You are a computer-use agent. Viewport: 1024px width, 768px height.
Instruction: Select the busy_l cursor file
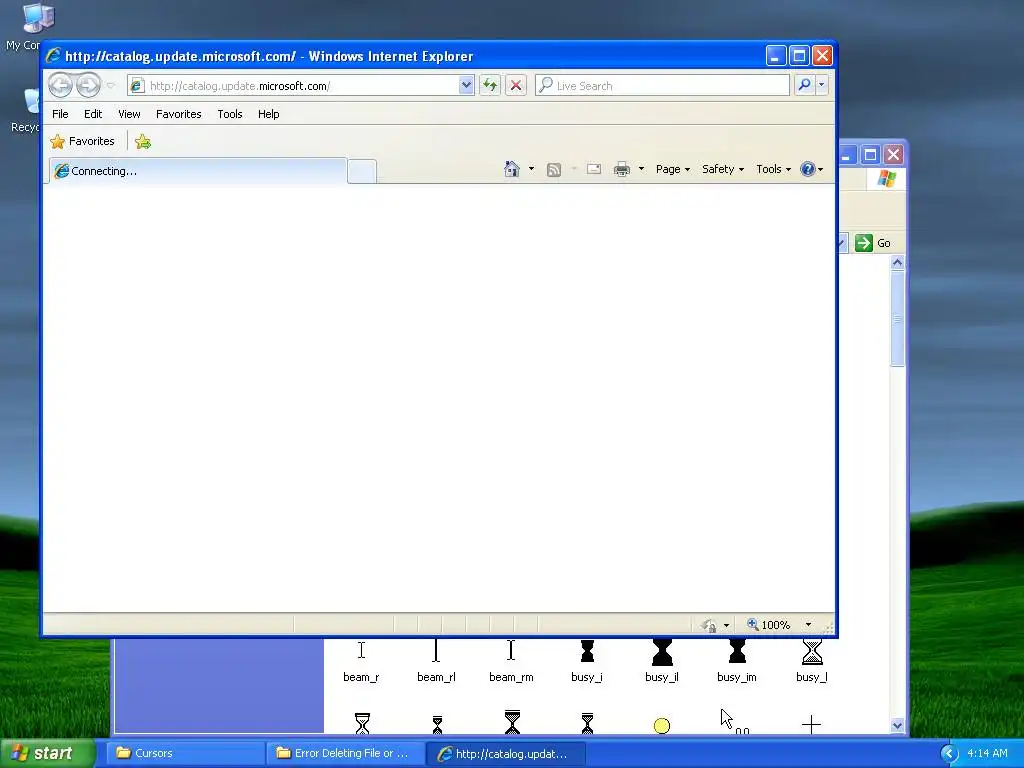(812, 661)
